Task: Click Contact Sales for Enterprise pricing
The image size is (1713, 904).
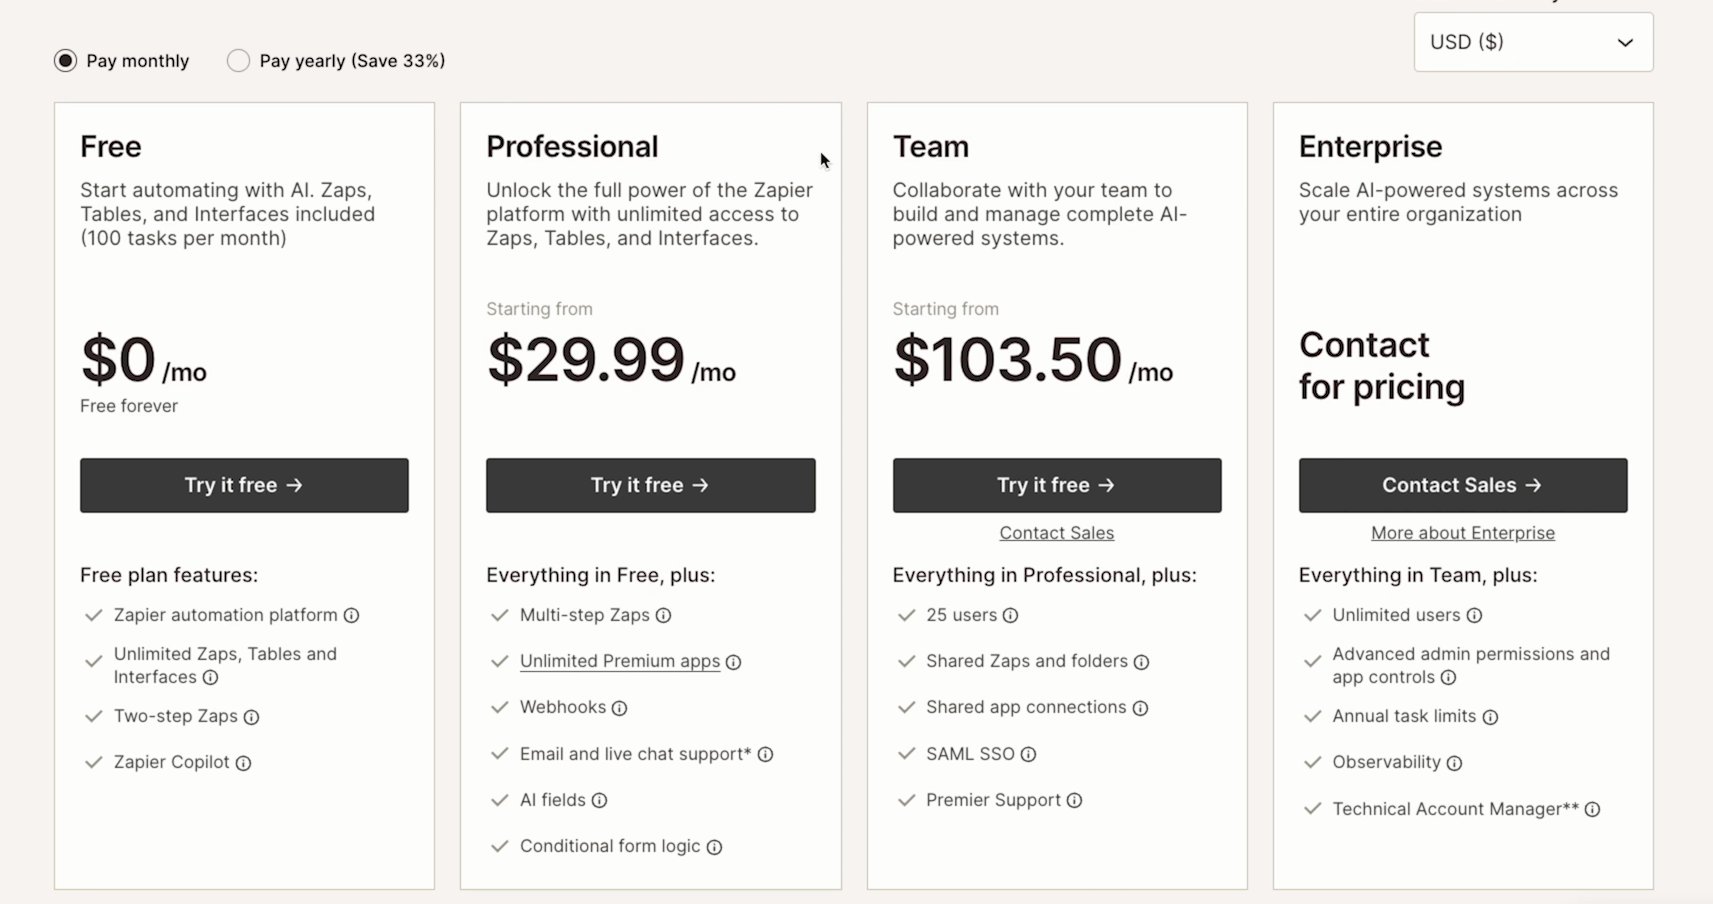Action: (x=1462, y=485)
